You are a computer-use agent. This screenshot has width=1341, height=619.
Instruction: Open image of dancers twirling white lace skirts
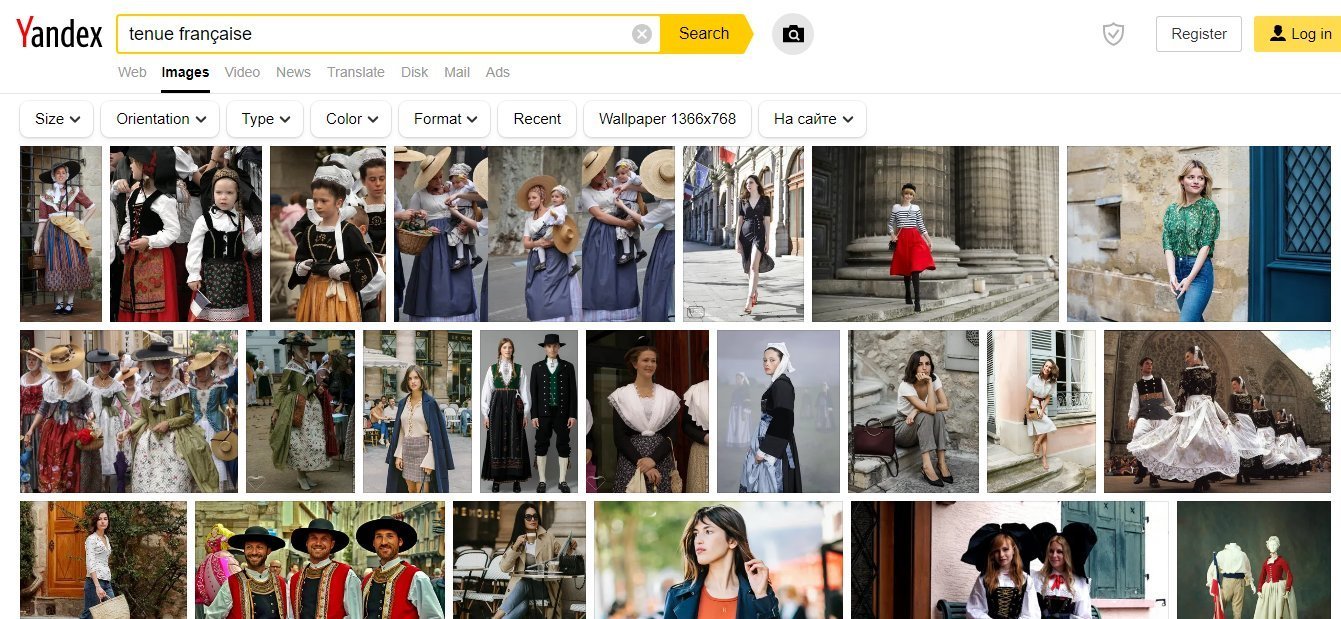point(1217,412)
